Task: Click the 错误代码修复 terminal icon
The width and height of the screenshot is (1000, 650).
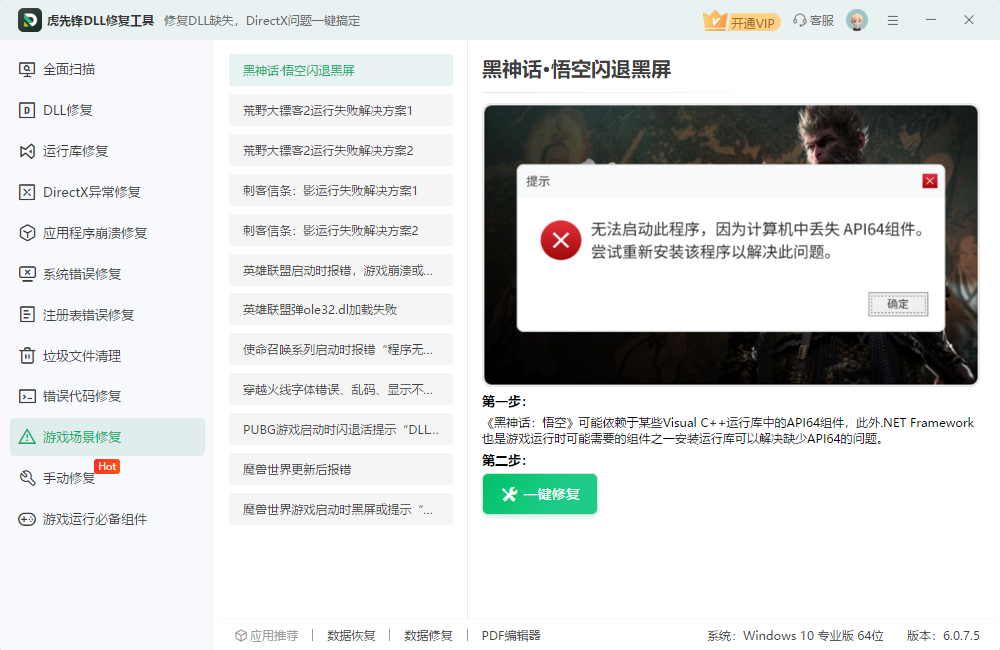Action: click(27, 396)
